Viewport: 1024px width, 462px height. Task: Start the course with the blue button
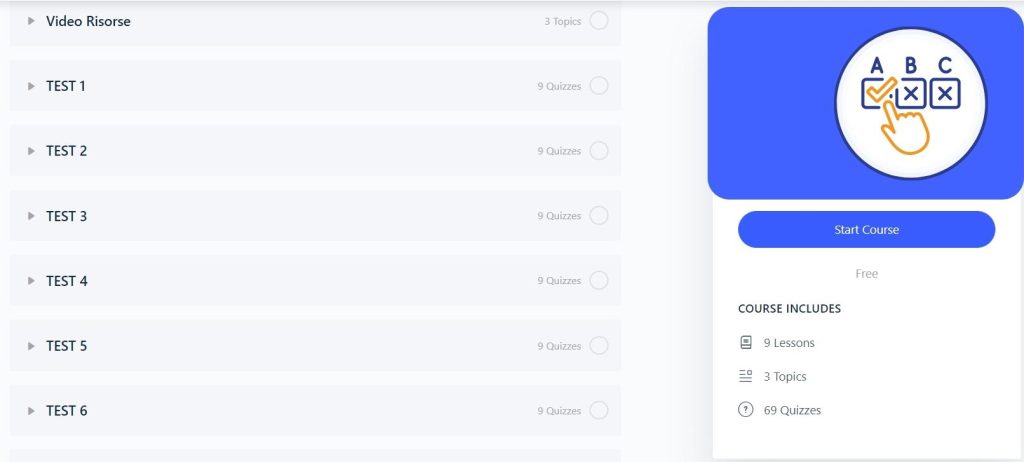pos(866,229)
